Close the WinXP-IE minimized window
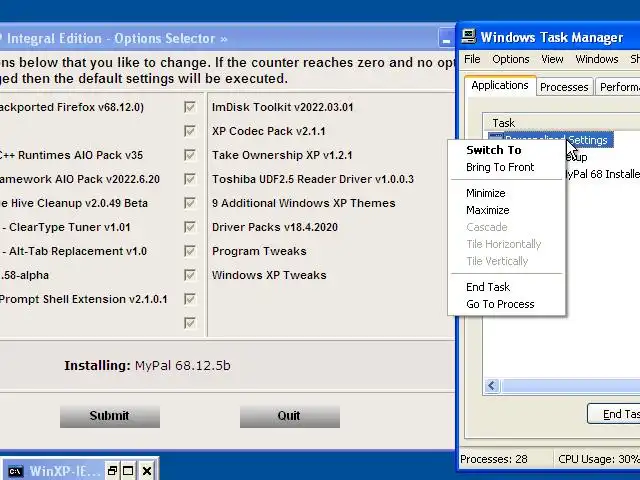The height and width of the screenshot is (480, 640). 147,471
